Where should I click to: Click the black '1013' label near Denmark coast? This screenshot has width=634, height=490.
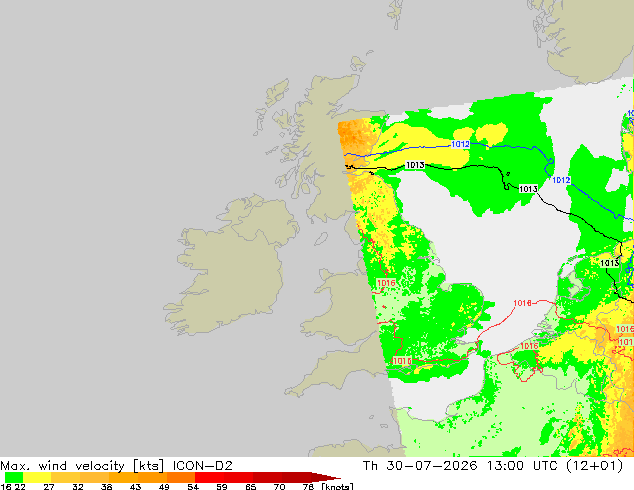coord(610,263)
